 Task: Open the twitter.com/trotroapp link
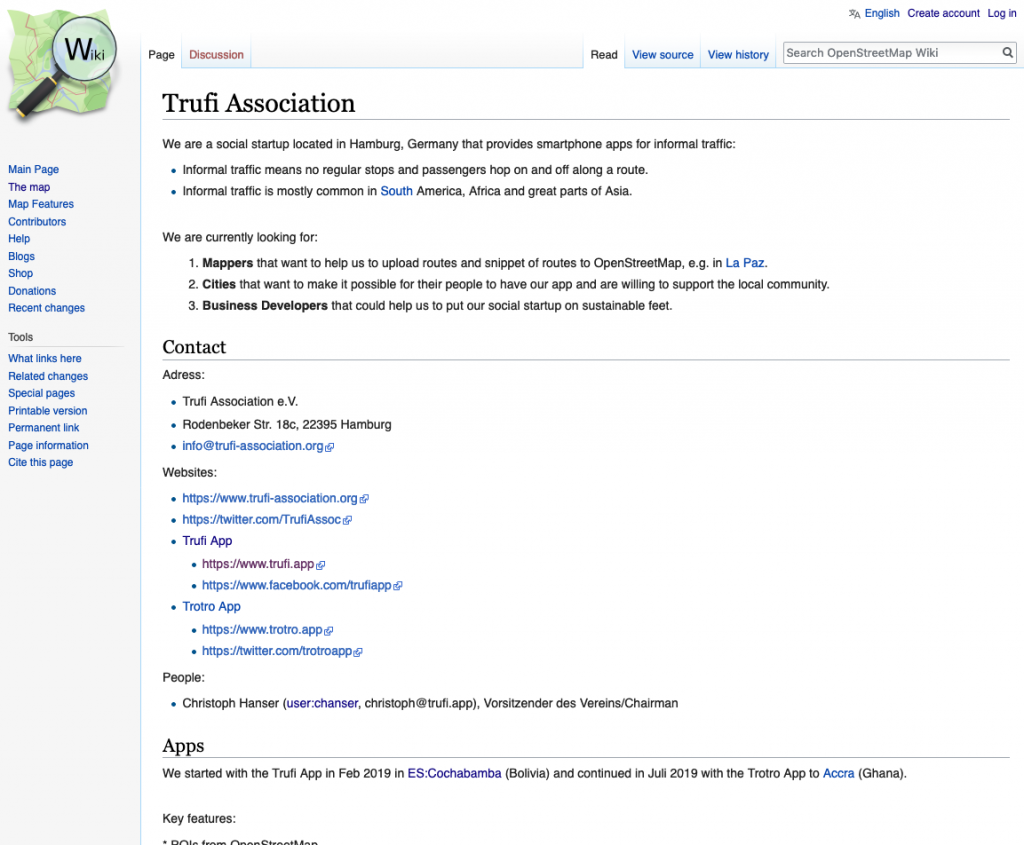[281, 651]
